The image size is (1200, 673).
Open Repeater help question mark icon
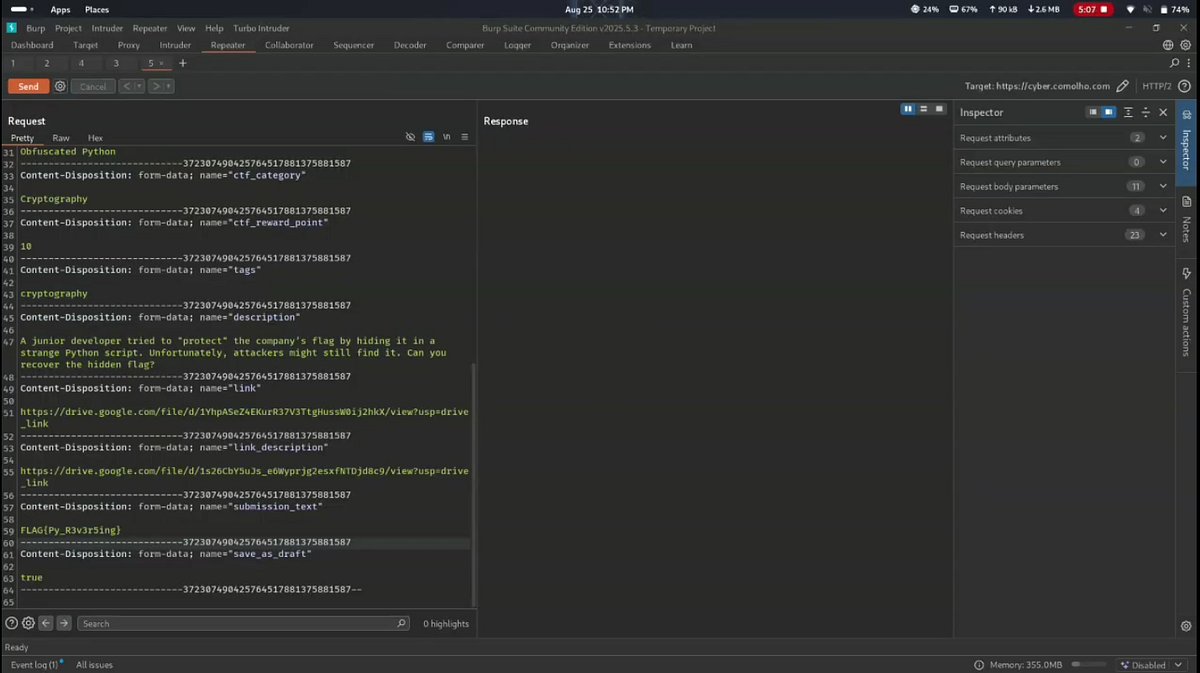click(x=1185, y=86)
